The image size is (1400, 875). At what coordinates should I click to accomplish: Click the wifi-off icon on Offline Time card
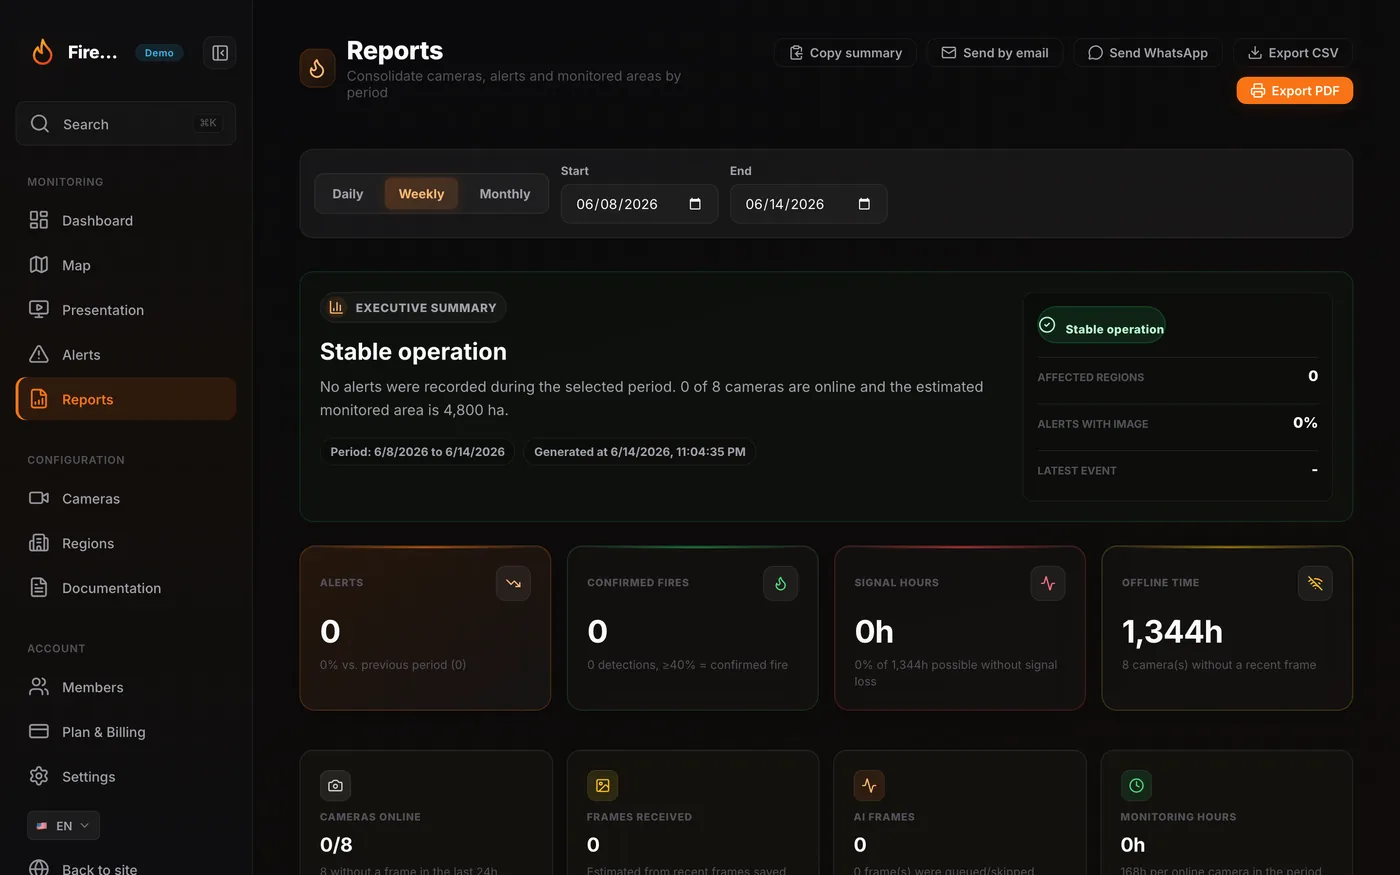pos(1315,583)
